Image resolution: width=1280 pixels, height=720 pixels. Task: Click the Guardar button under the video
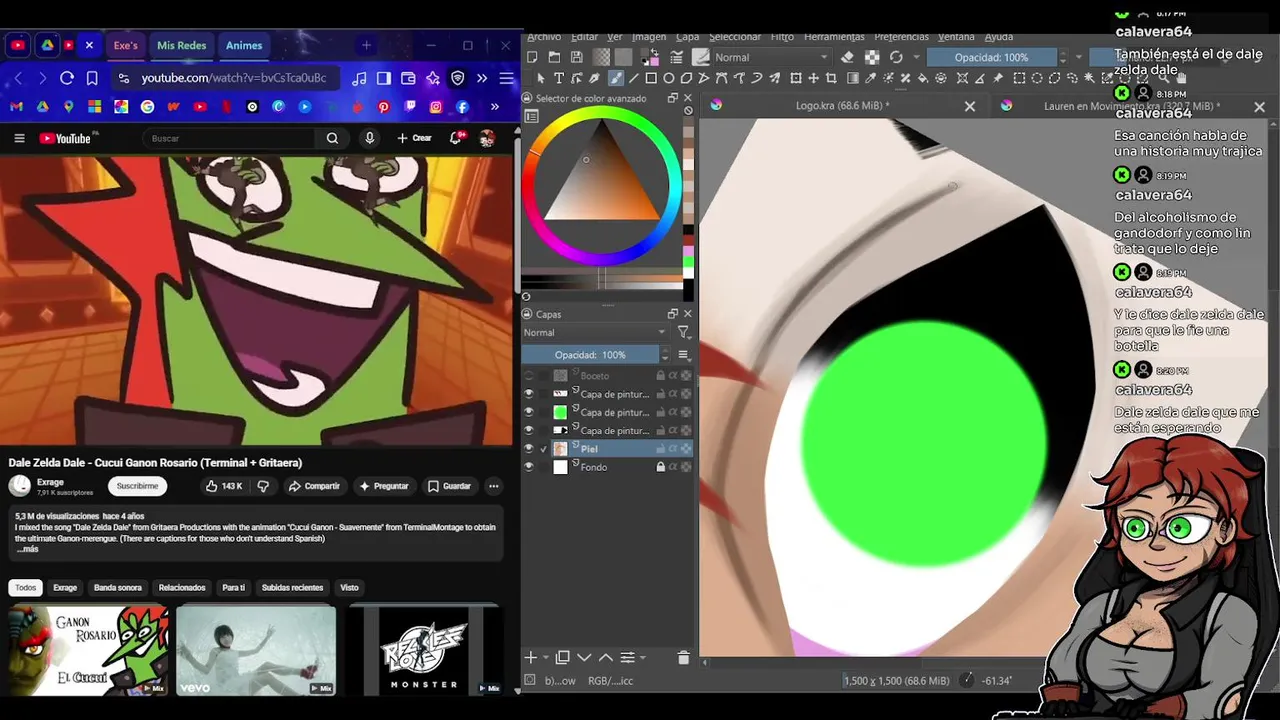point(449,486)
